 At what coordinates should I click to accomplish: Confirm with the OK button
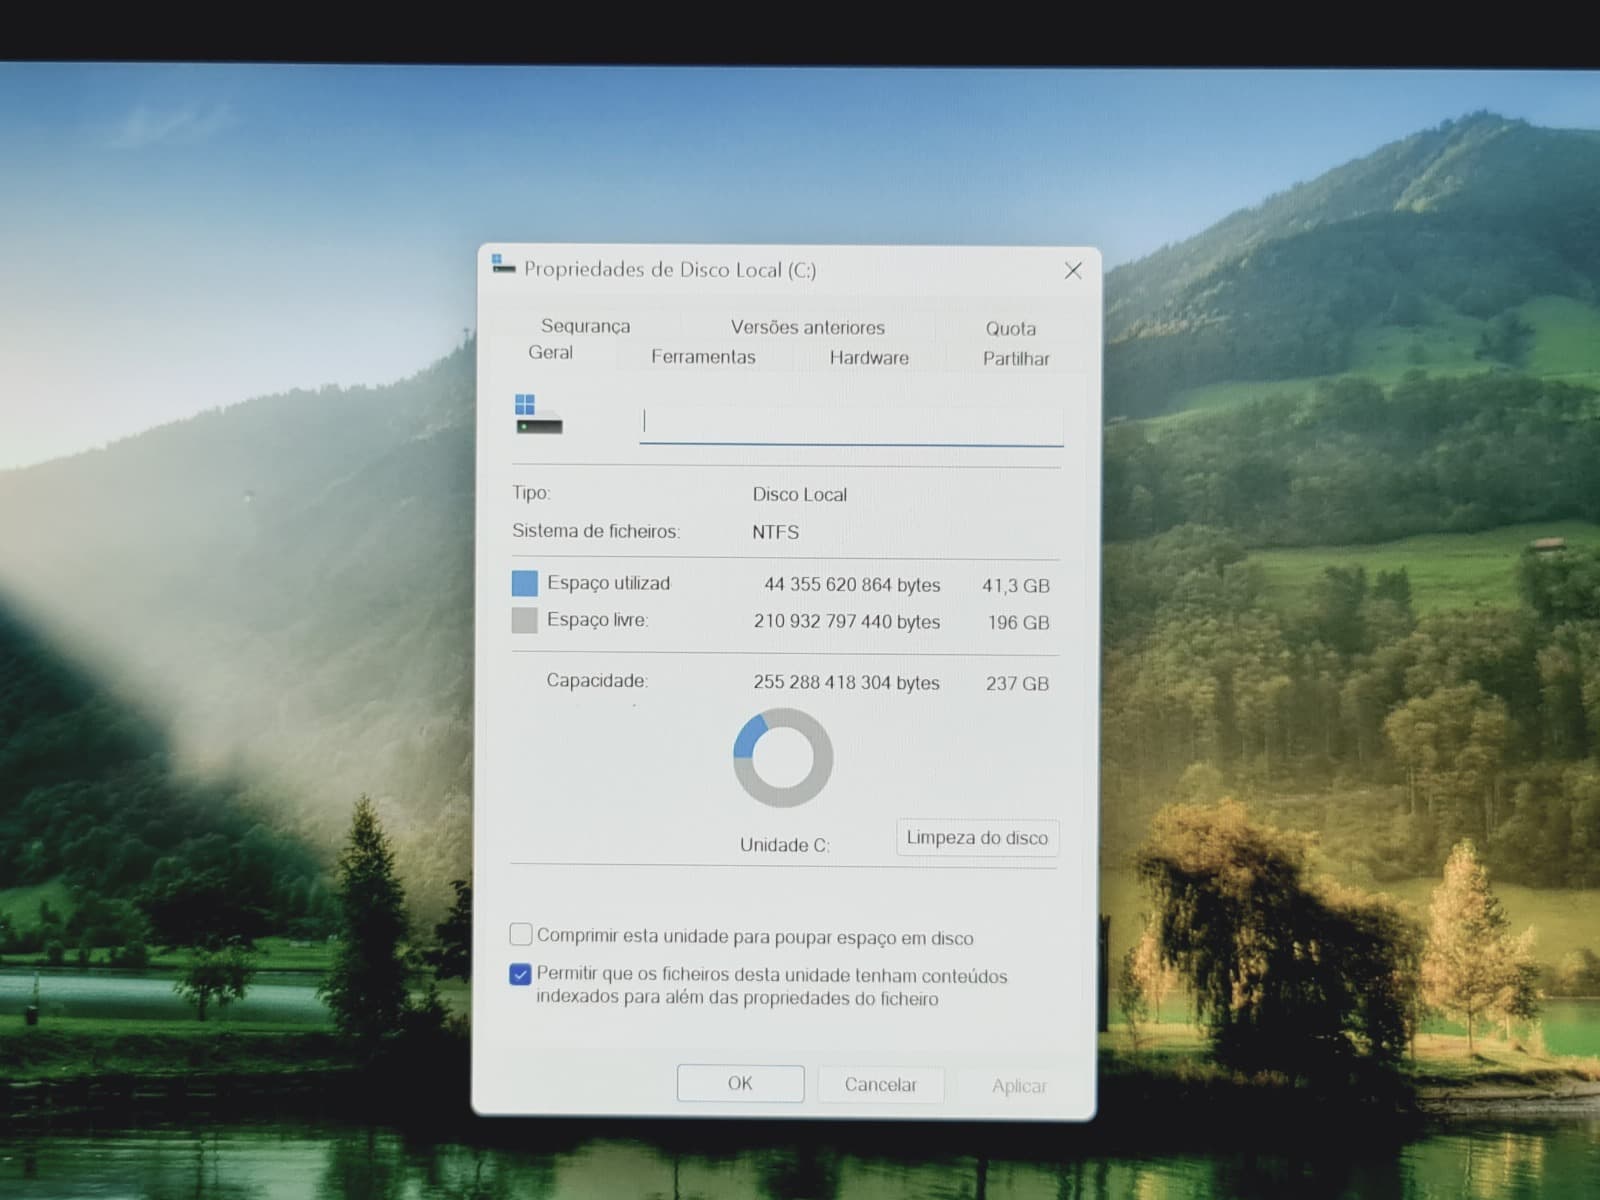pos(740,1083)
